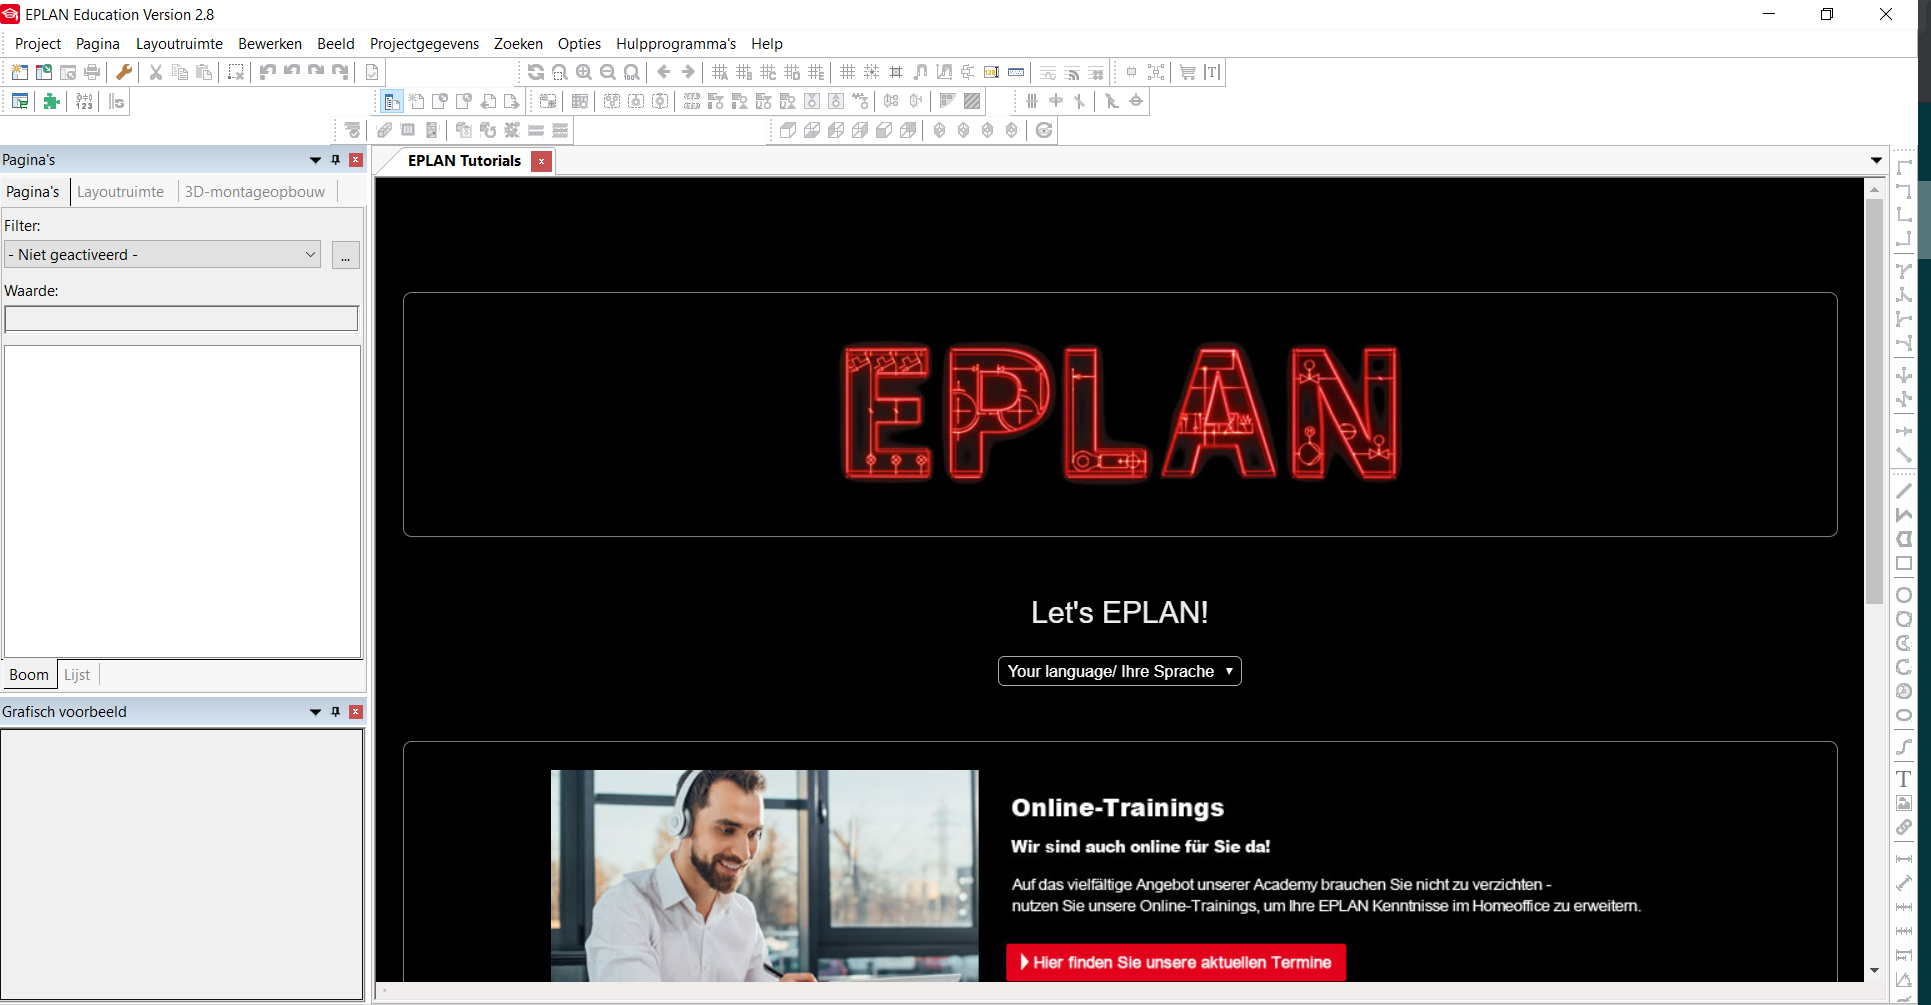Open the Your language/ Ihre Sprache dropdown
1931x1005 pixels.
coord(1120,671)
